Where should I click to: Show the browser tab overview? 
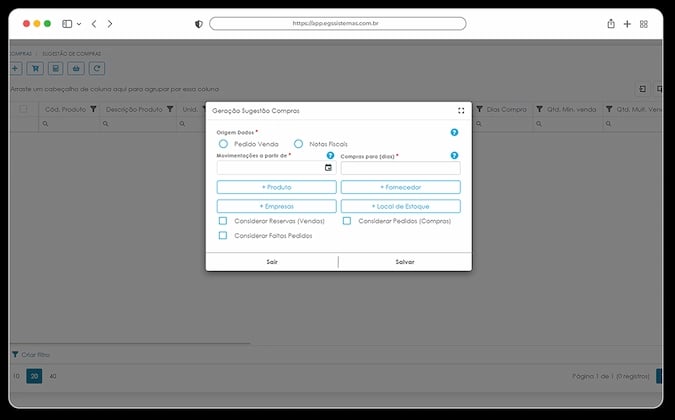click(644, 24)
